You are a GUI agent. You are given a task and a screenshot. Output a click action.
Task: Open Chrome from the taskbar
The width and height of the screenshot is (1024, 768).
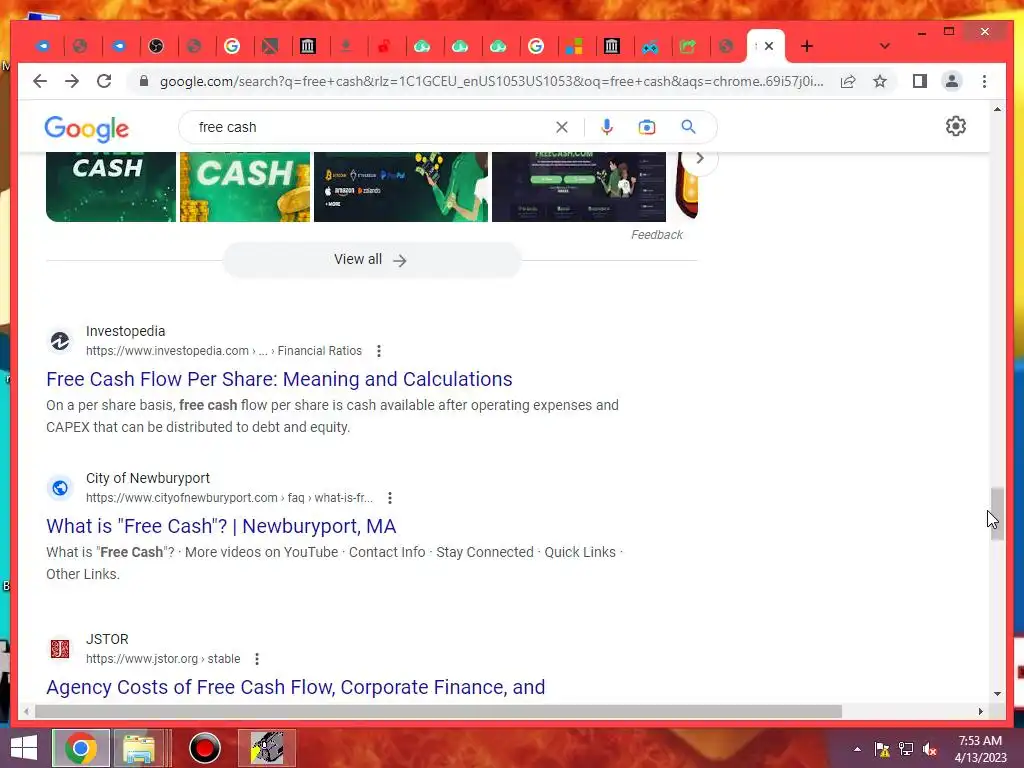[x=81, y=748]
